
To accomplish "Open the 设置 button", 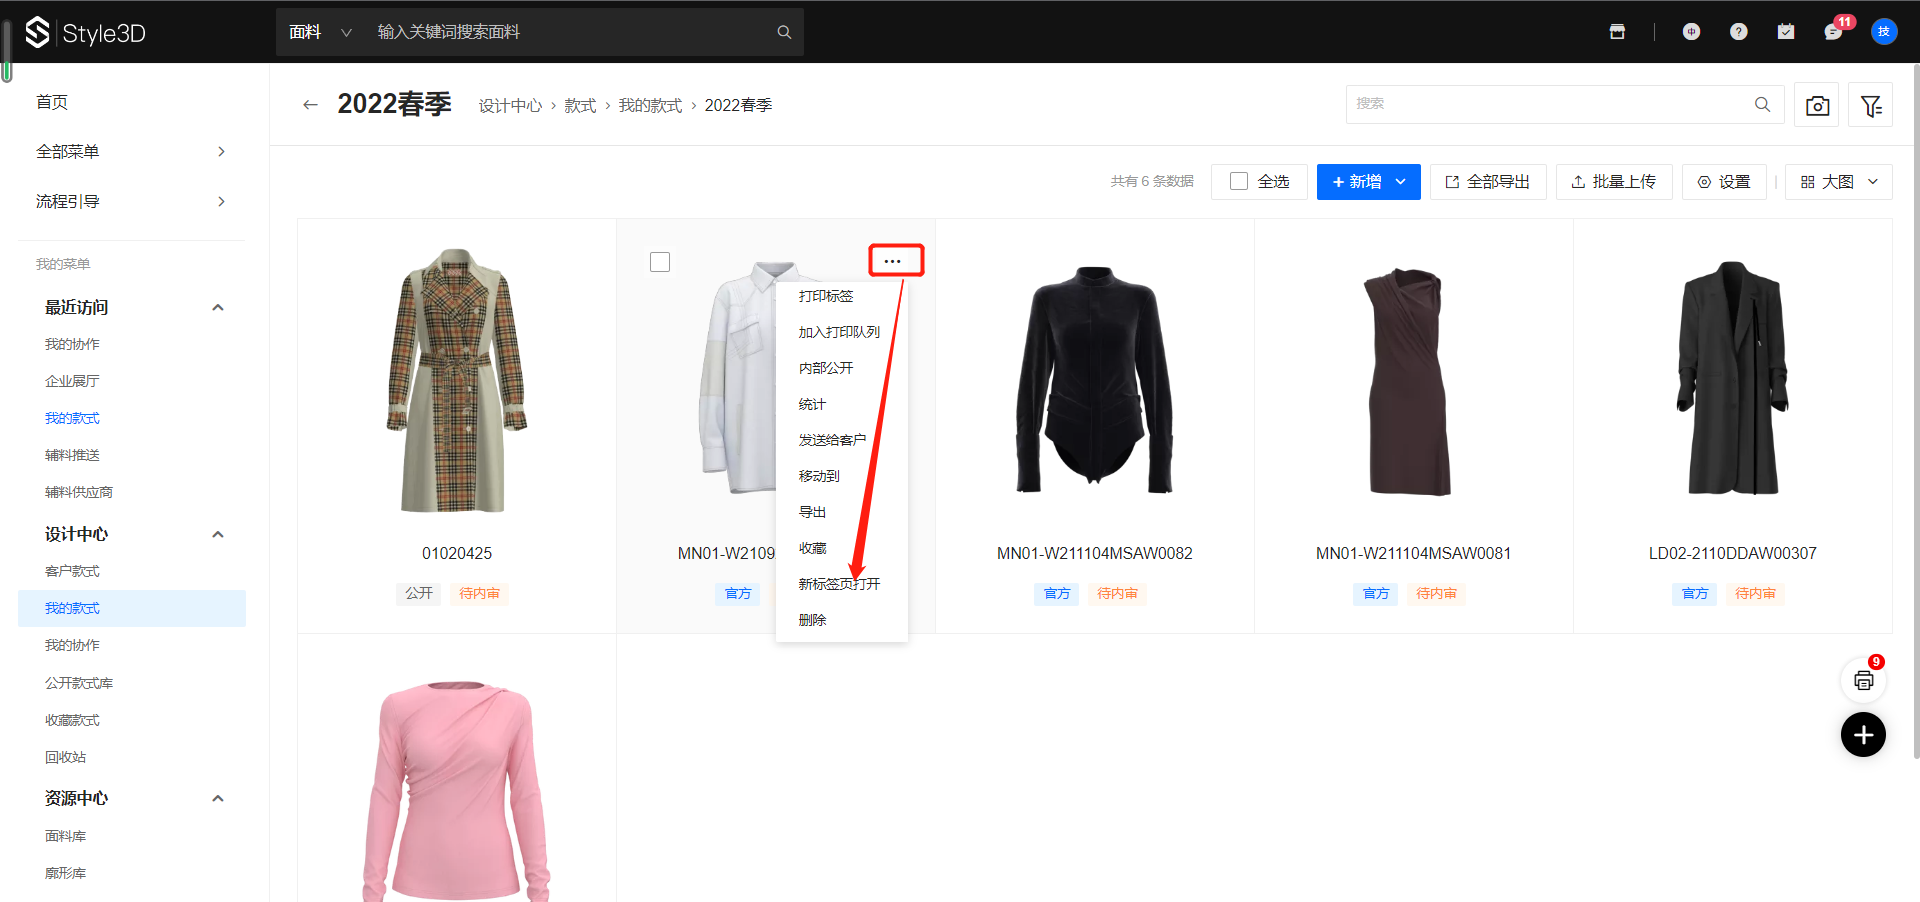I will 1724,181.
